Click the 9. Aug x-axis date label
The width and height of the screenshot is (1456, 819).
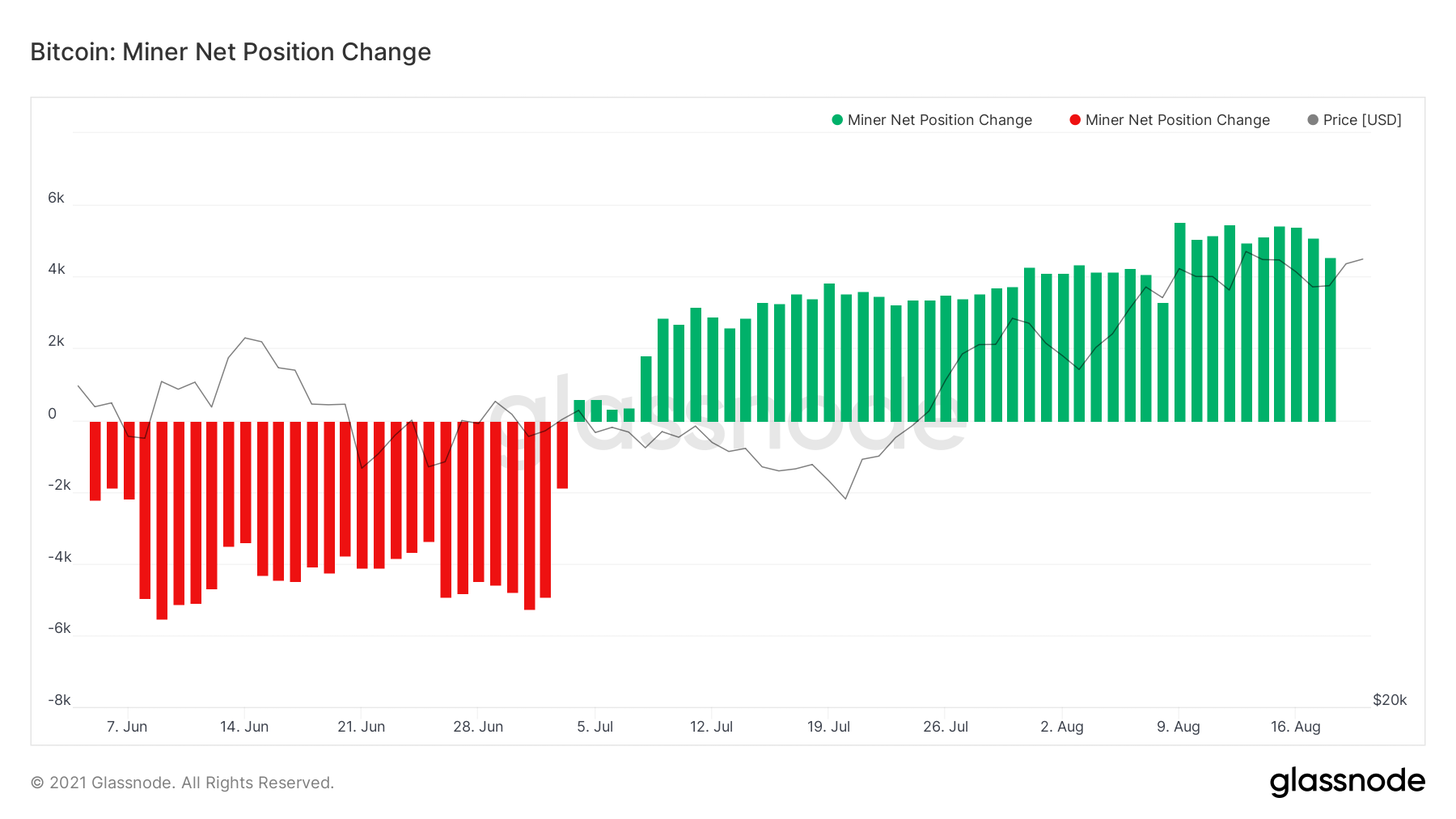point(1179,726)
